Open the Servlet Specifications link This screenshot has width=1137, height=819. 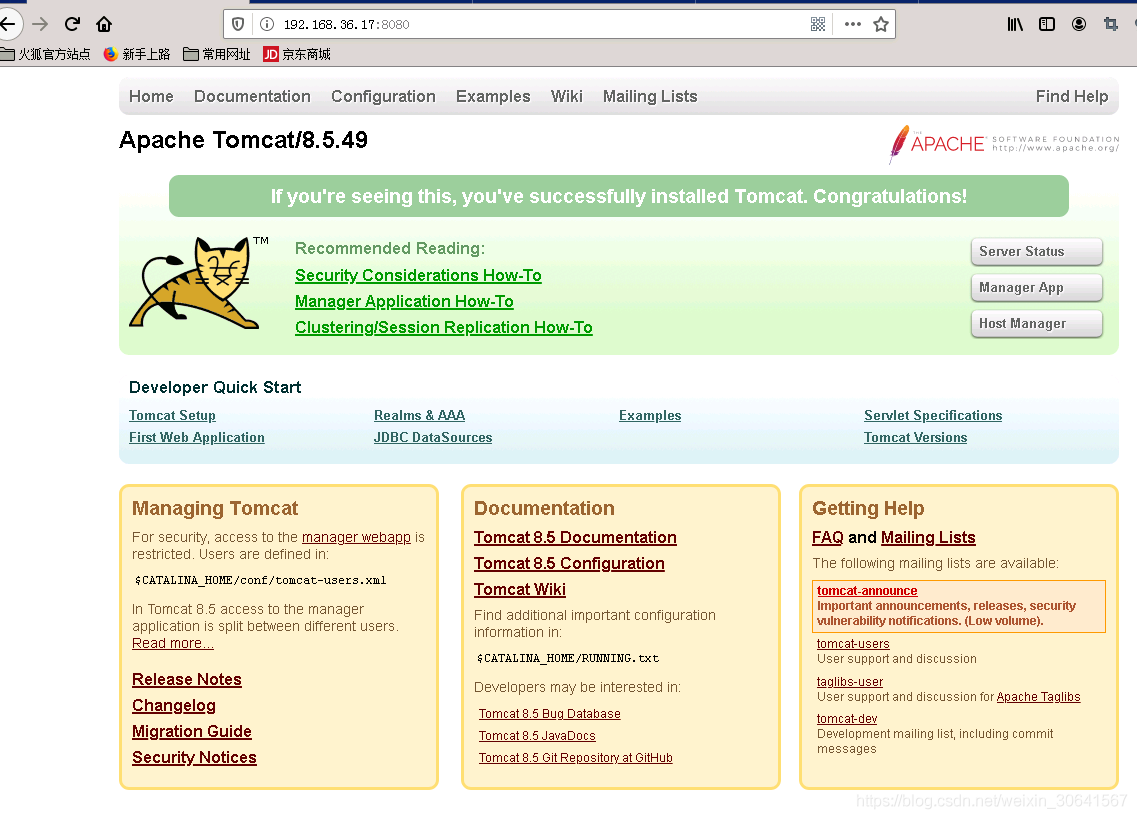click(933, 416)
